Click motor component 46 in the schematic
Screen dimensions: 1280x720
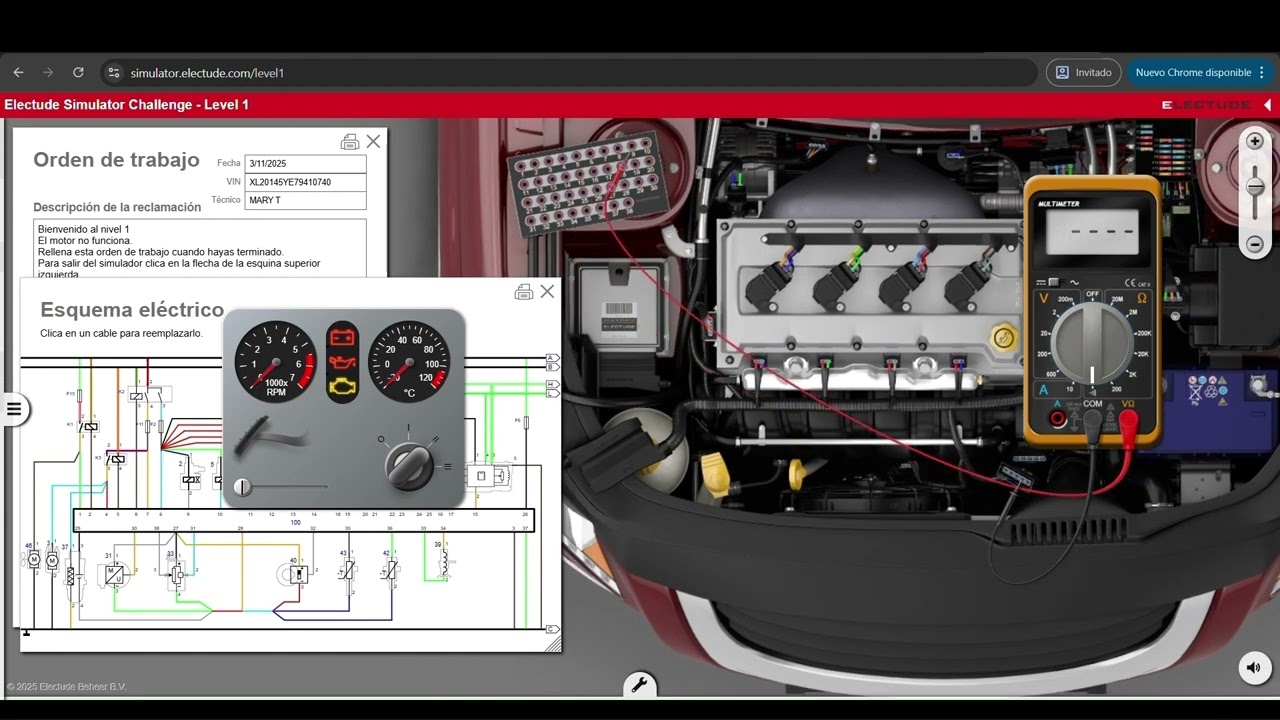[x=34, y=560]
